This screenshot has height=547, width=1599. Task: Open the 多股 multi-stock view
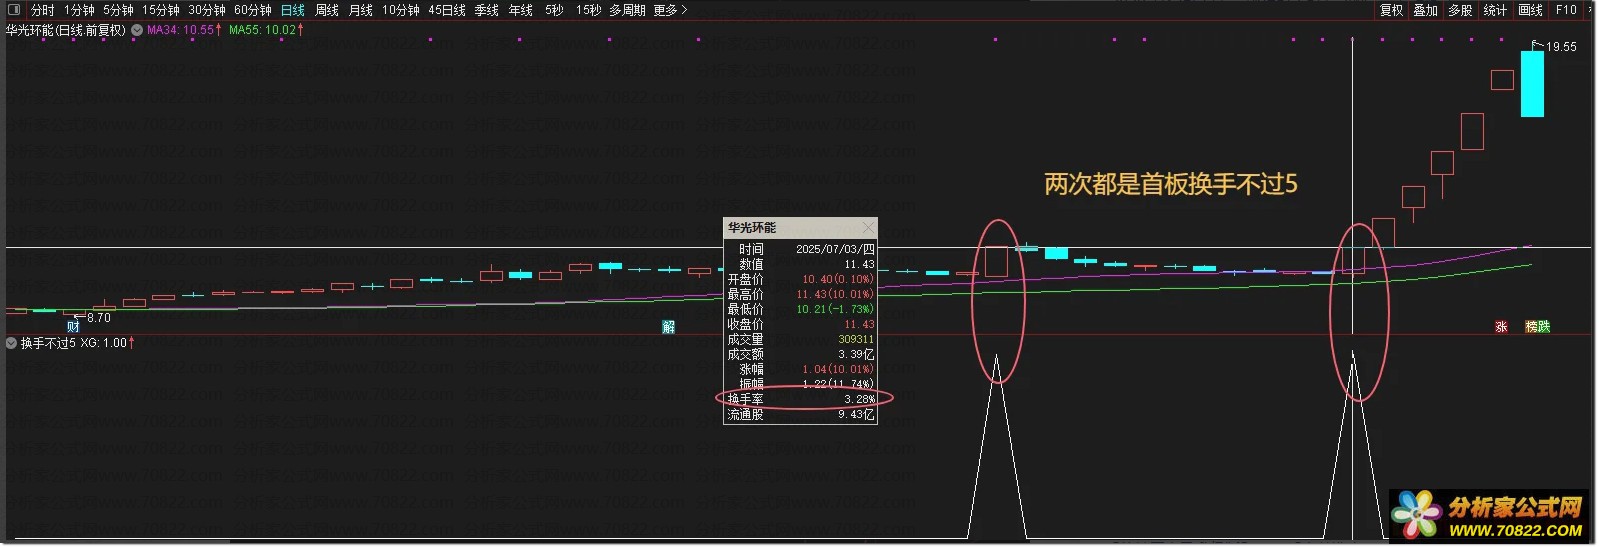tap(1460, 10)
